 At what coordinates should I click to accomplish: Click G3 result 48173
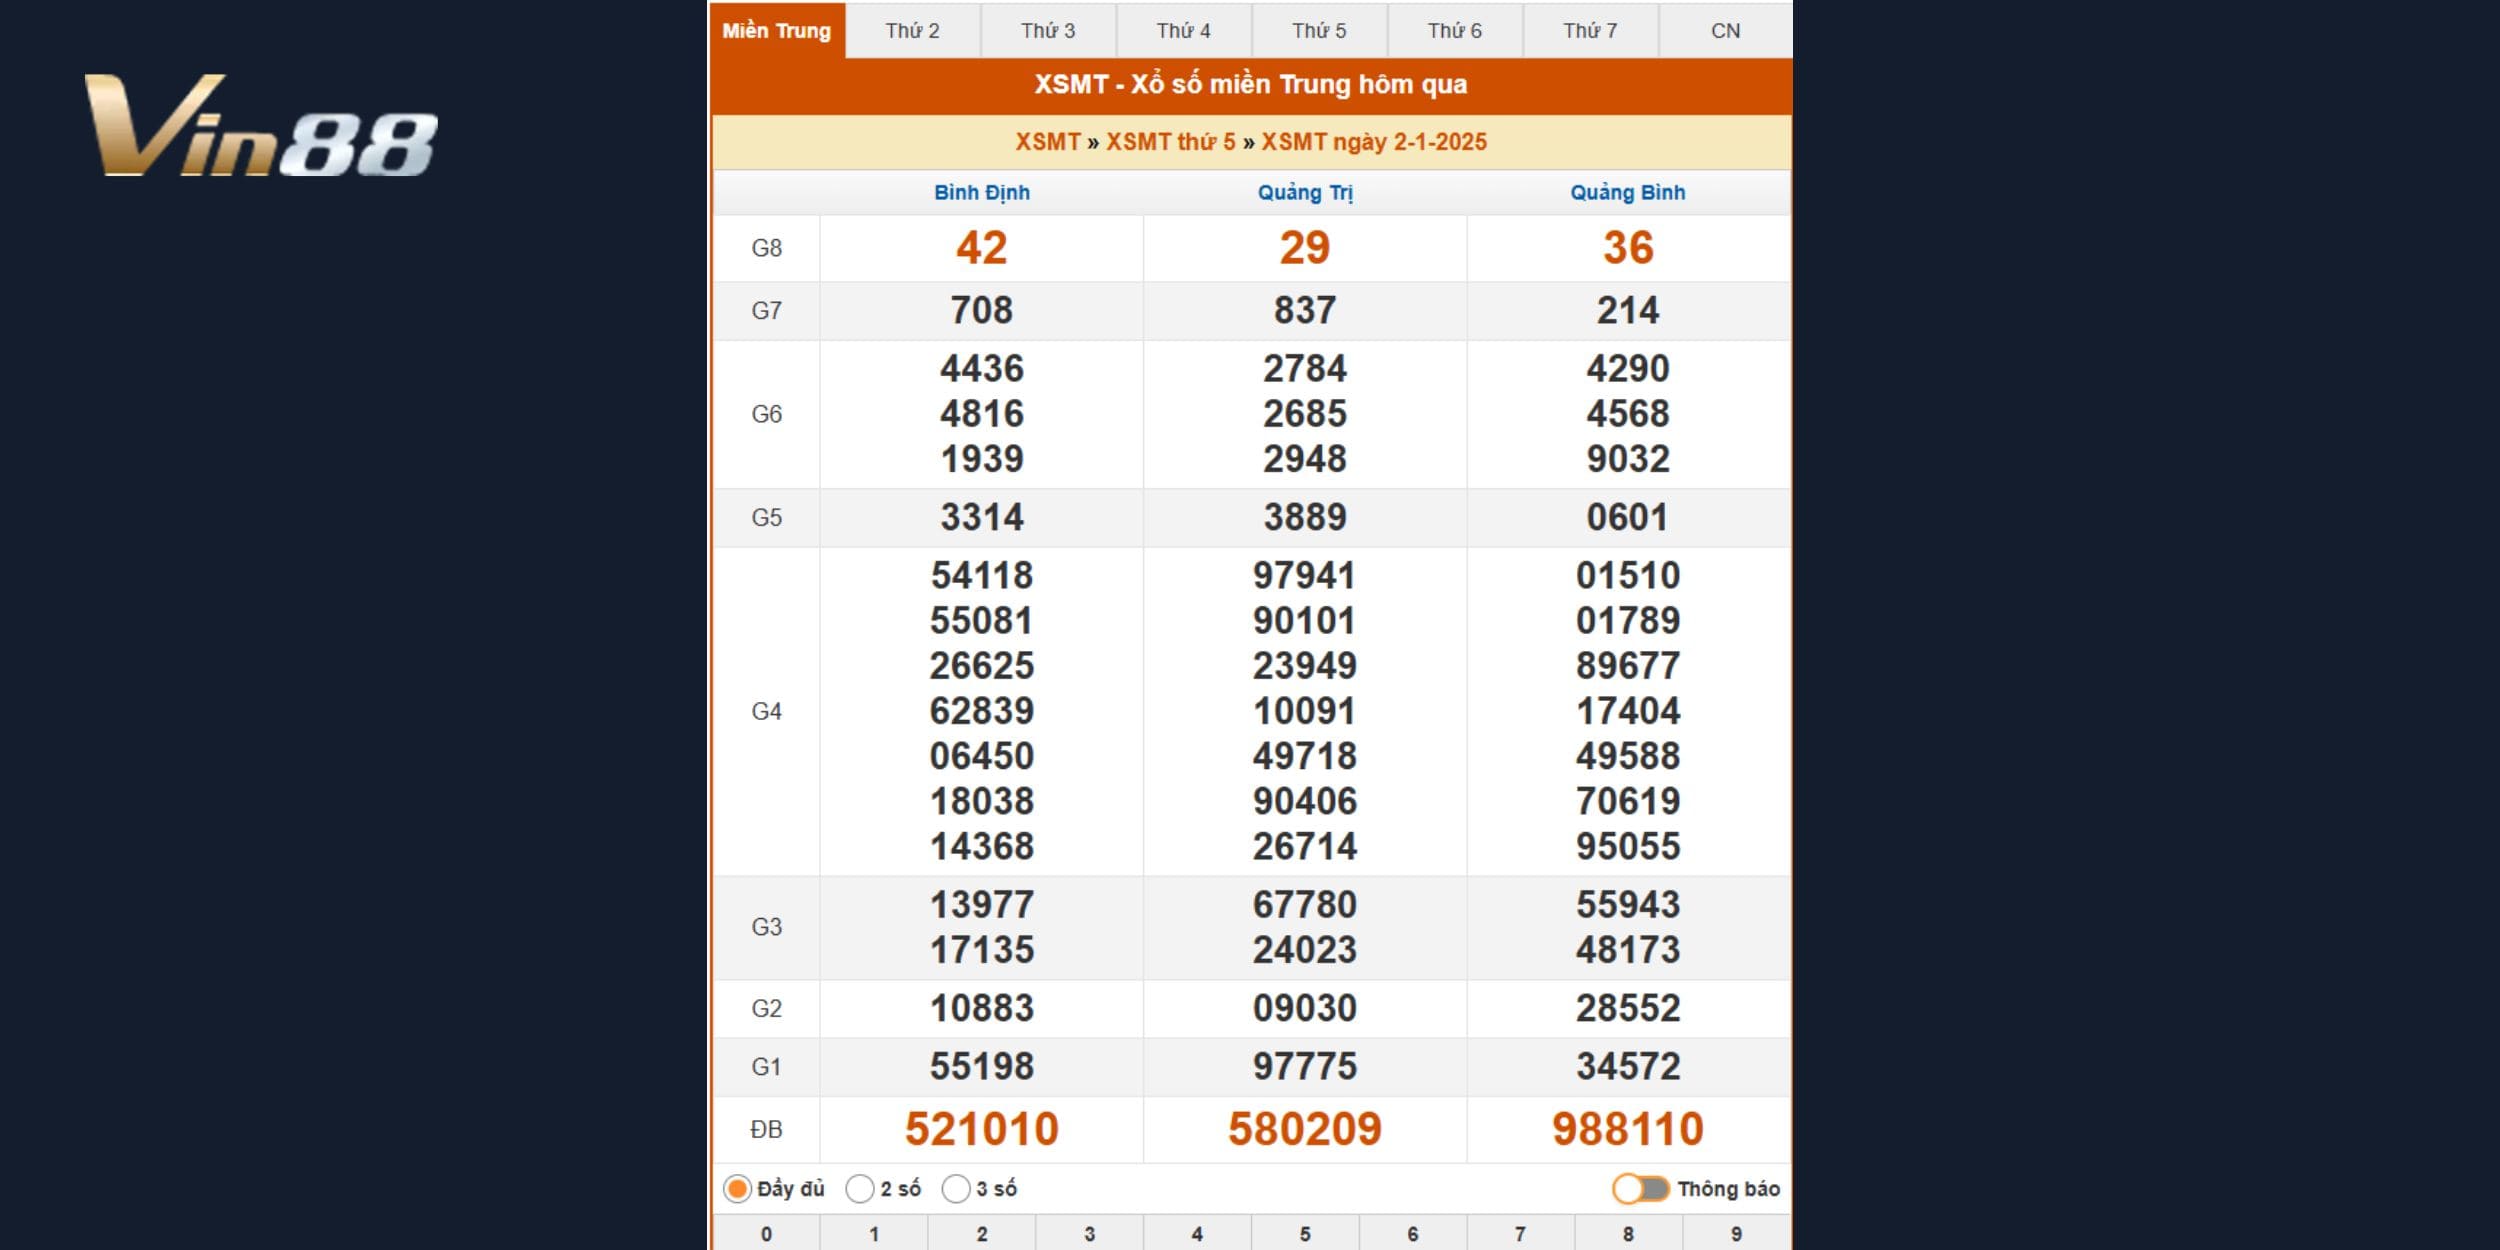pos(1628,951)
